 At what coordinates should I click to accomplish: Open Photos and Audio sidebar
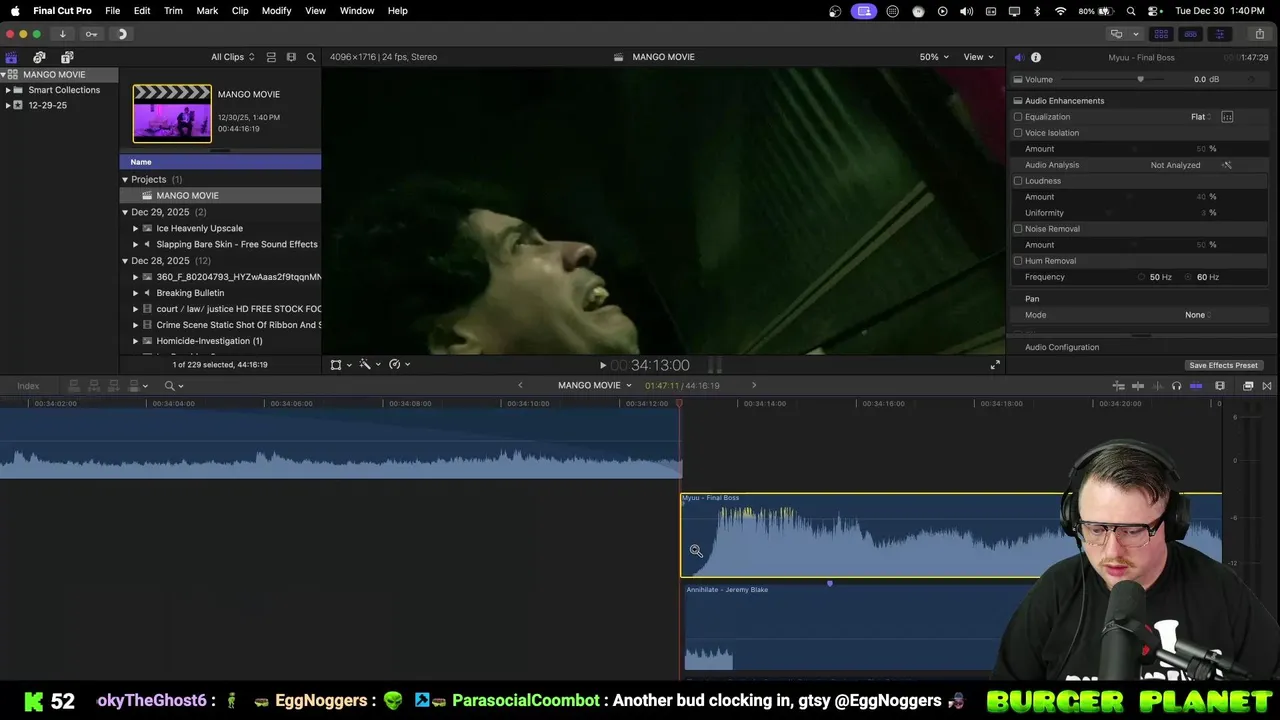(x=39, y=57)
